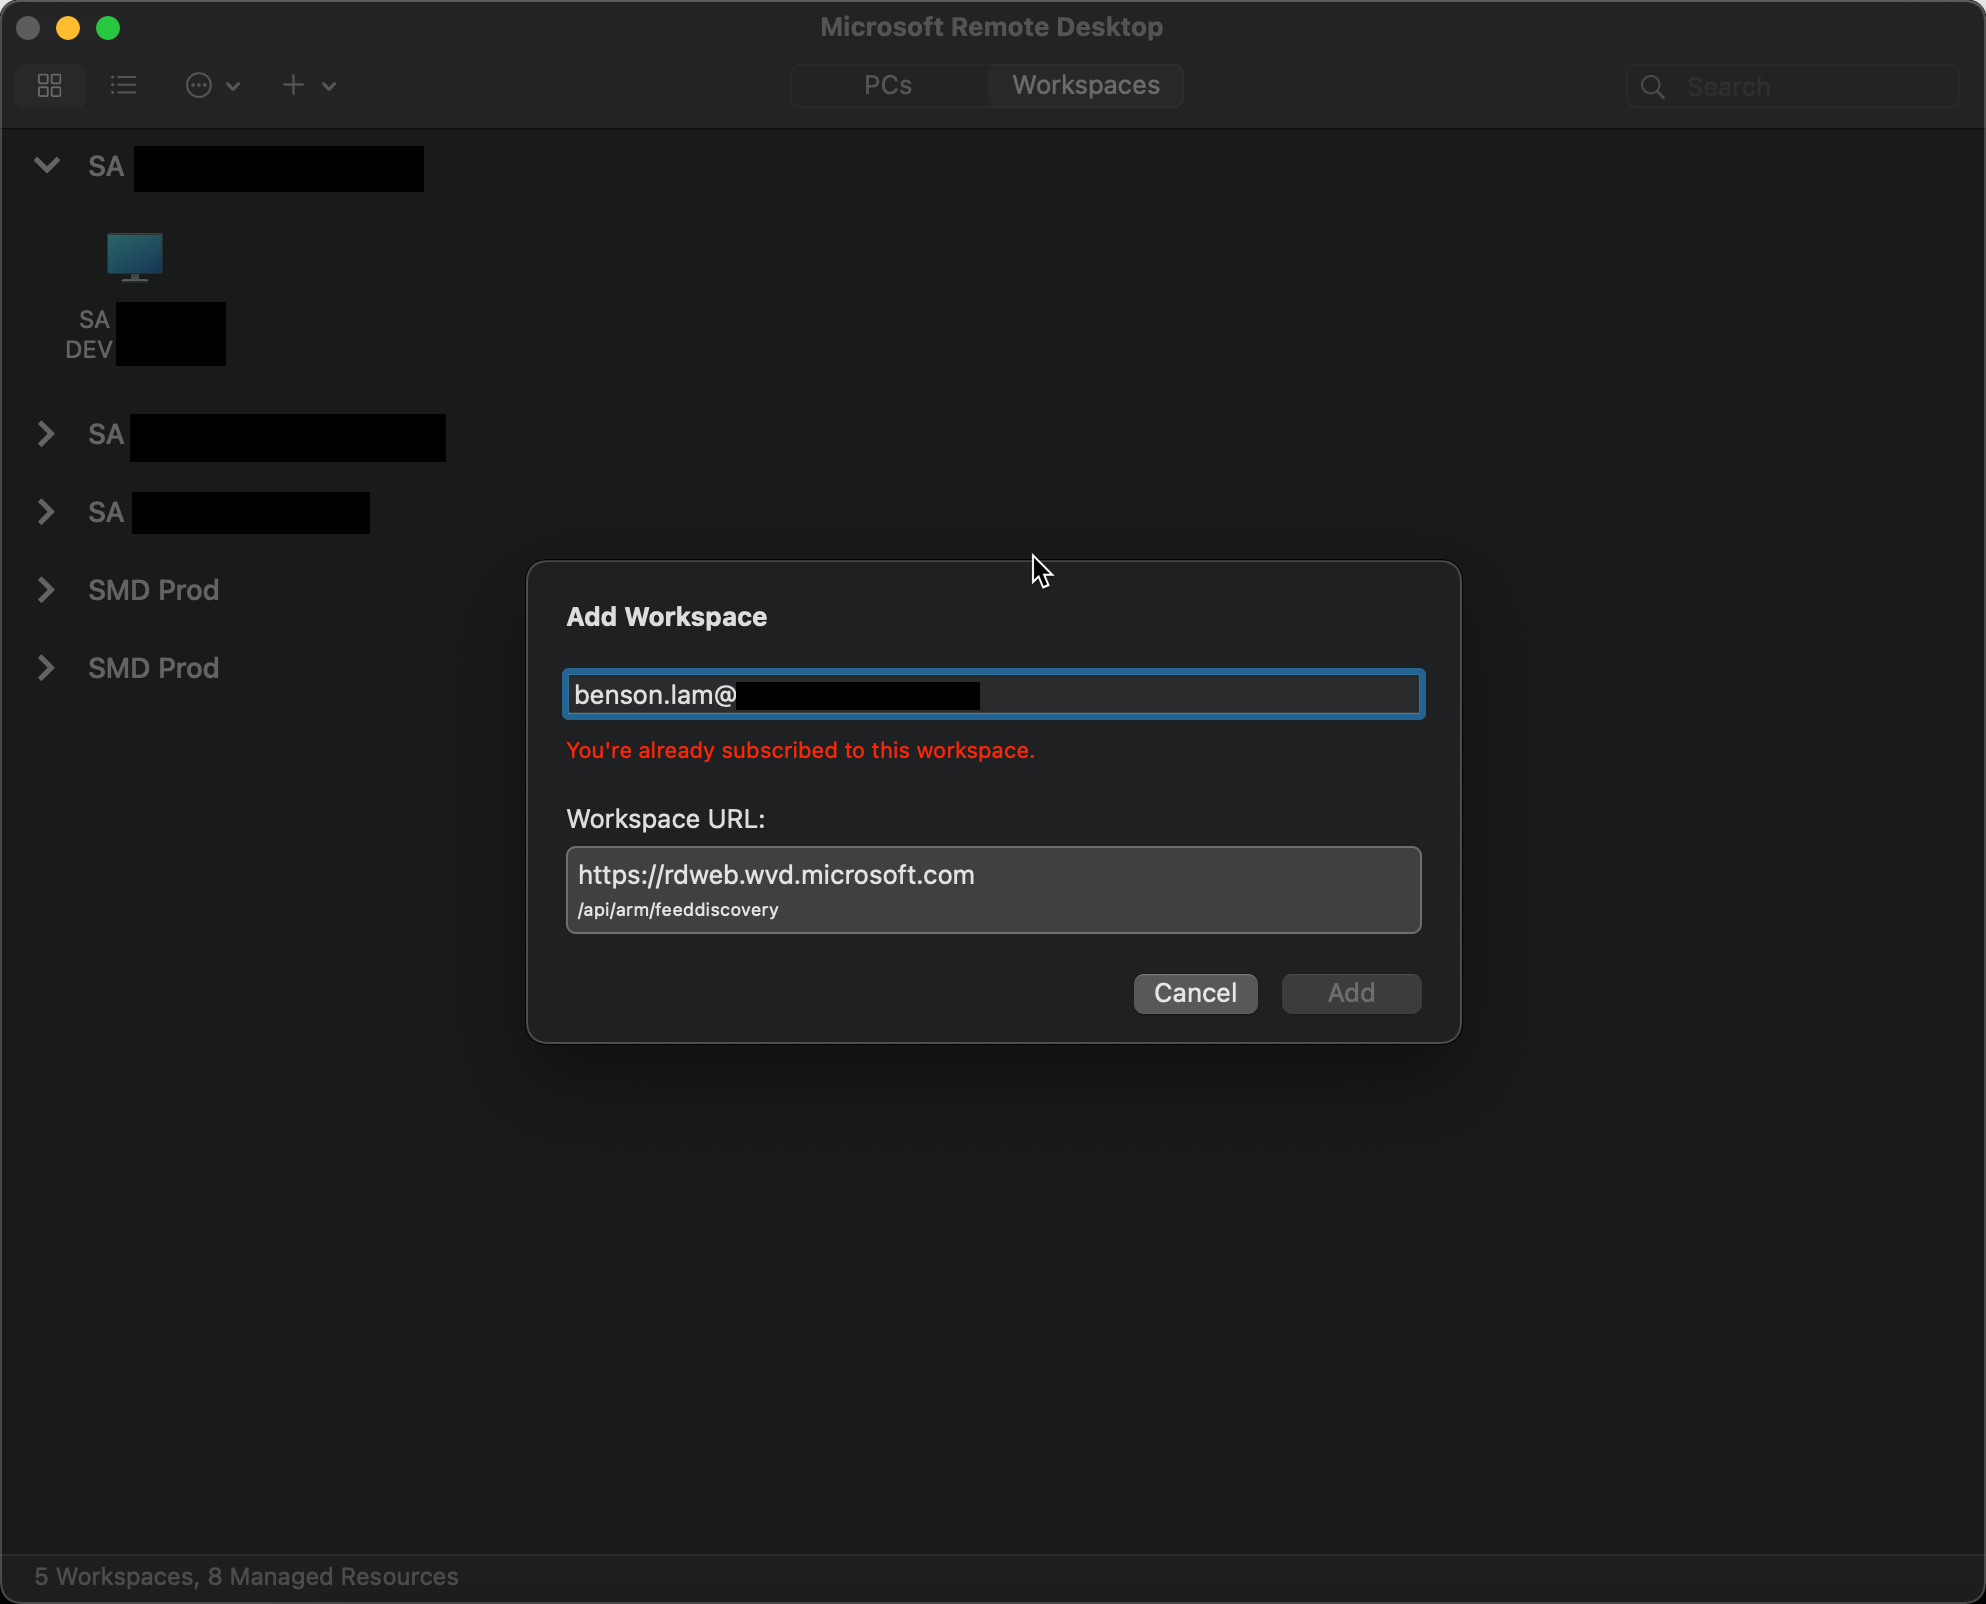Screen dimensions: 1986x1604
Task: Click the magnifying glass search icon
Action: coord(1653,87)
